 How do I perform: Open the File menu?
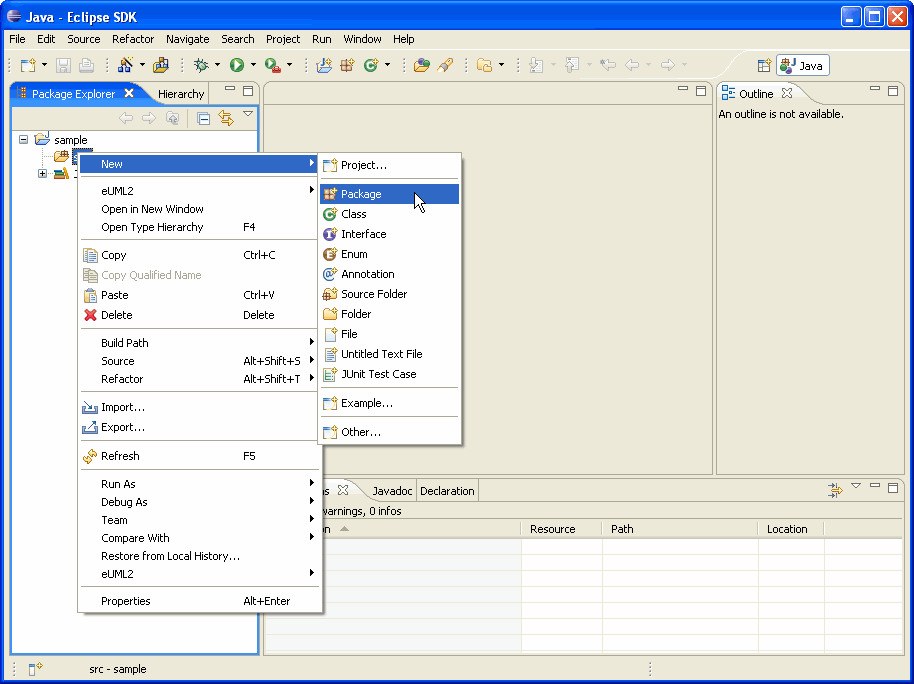17,39
